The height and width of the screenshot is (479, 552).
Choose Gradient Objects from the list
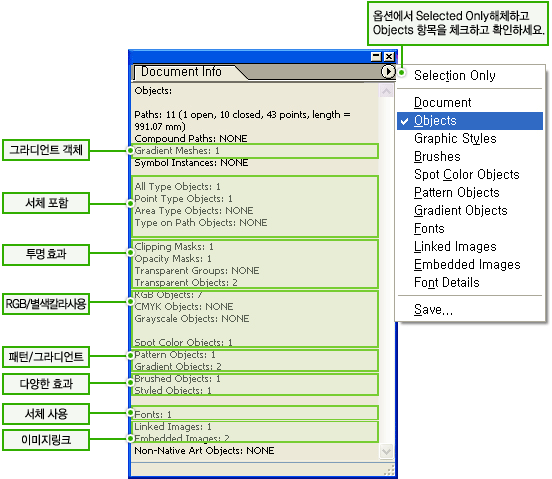tap(460, 210)
